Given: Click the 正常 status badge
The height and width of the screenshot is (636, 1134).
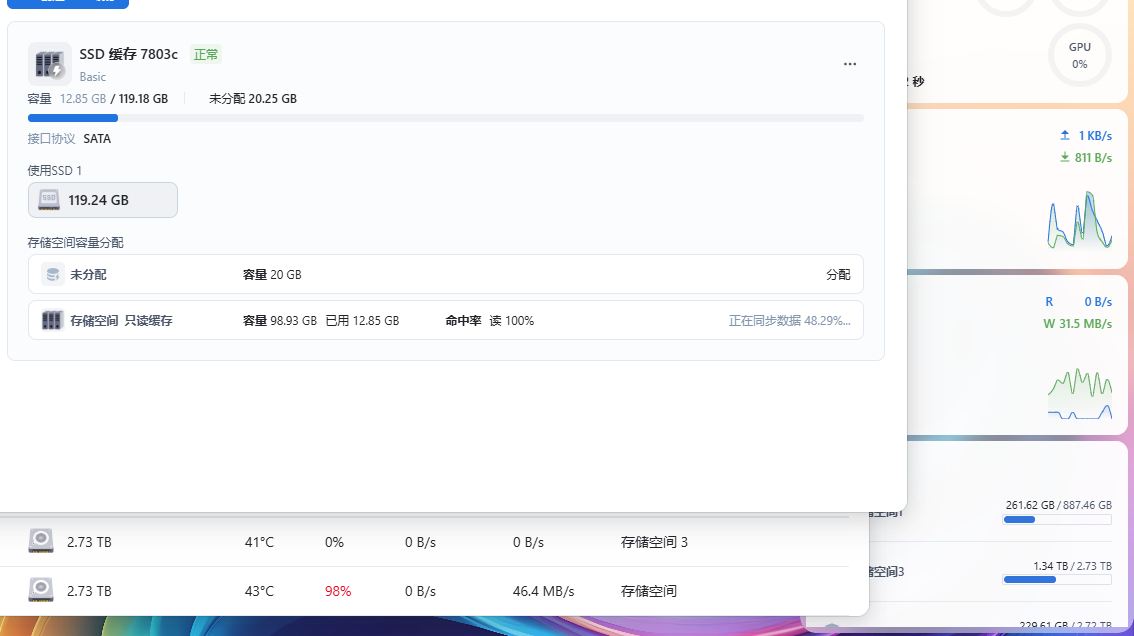Looking at the screenshot, I should 205,54.
